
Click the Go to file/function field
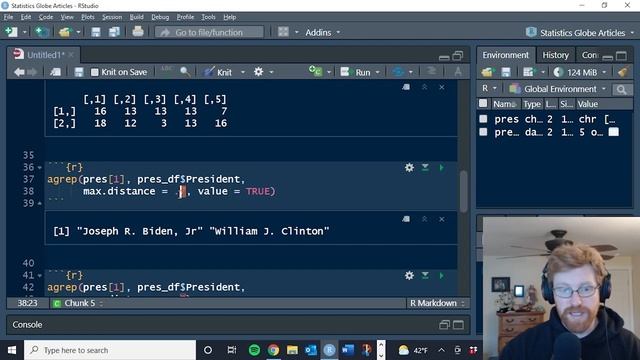tap(209, 32)
